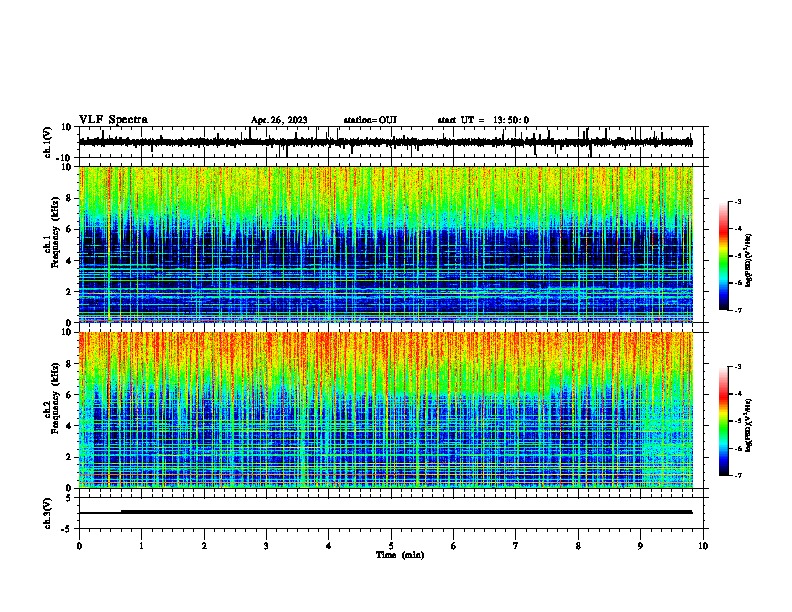Click the "-5" tick on ch.3(V) axis
Viewport: 792px width, 612px height.
click(67, 529)
